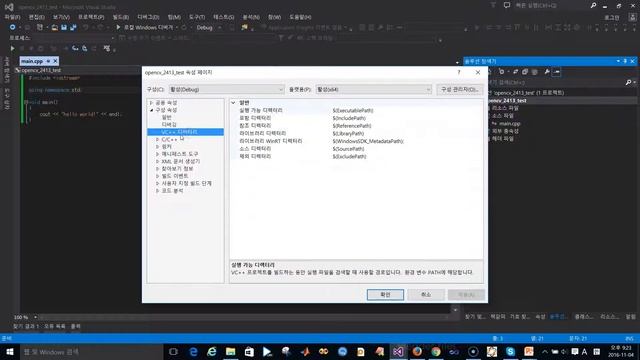Open Skype from taskbar

coord(510,351)
